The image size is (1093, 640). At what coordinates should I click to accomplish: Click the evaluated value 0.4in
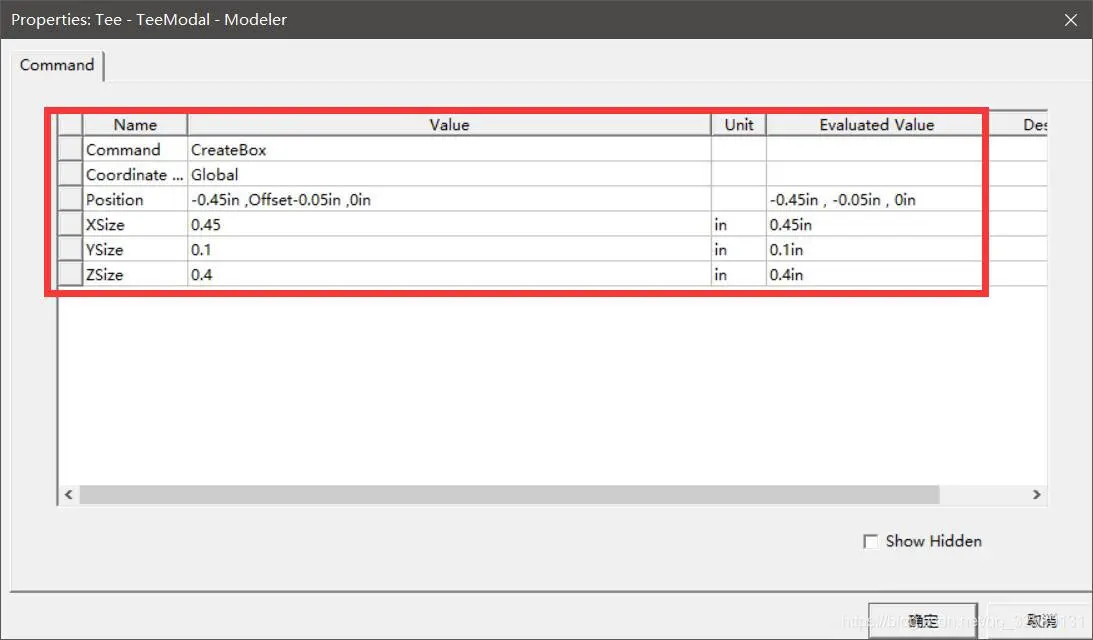tap(877, 275)
